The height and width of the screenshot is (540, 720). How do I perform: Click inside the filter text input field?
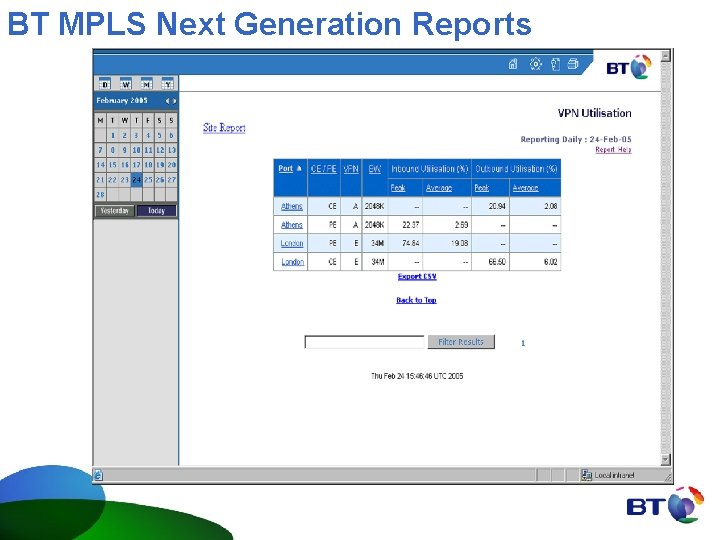(x=365, y=342)
